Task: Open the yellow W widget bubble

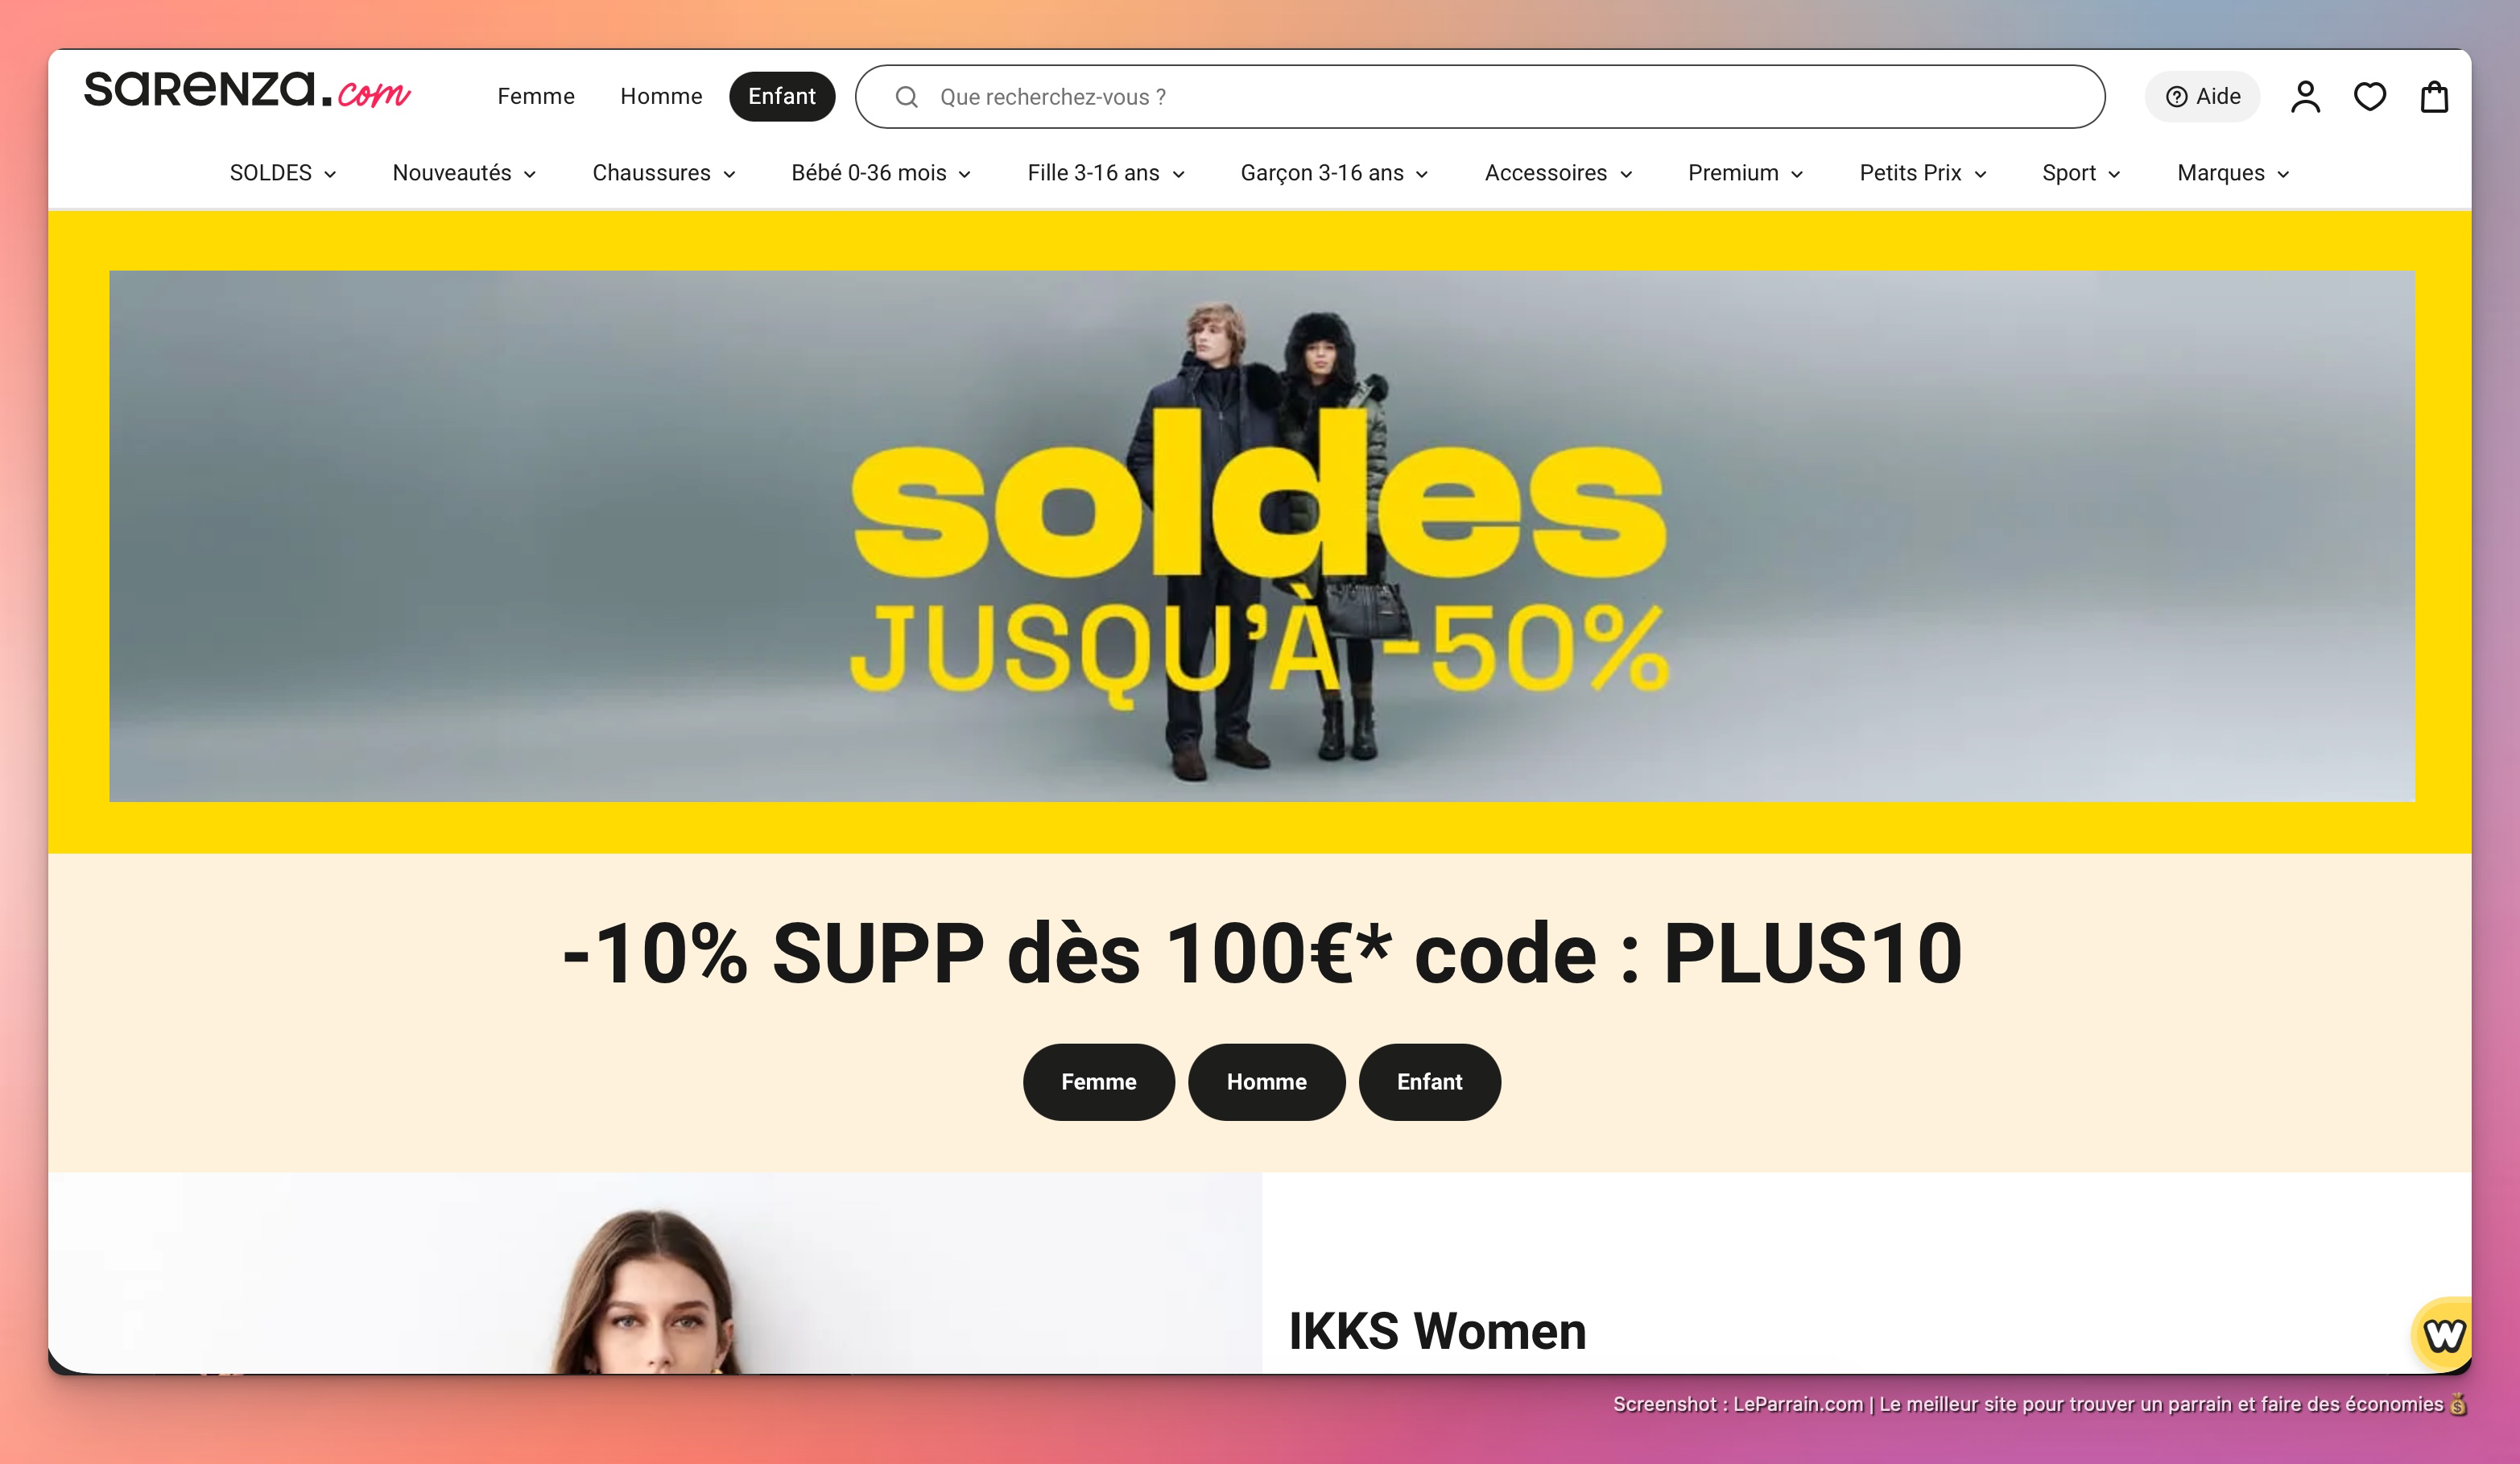Action: point(2443,1334)
